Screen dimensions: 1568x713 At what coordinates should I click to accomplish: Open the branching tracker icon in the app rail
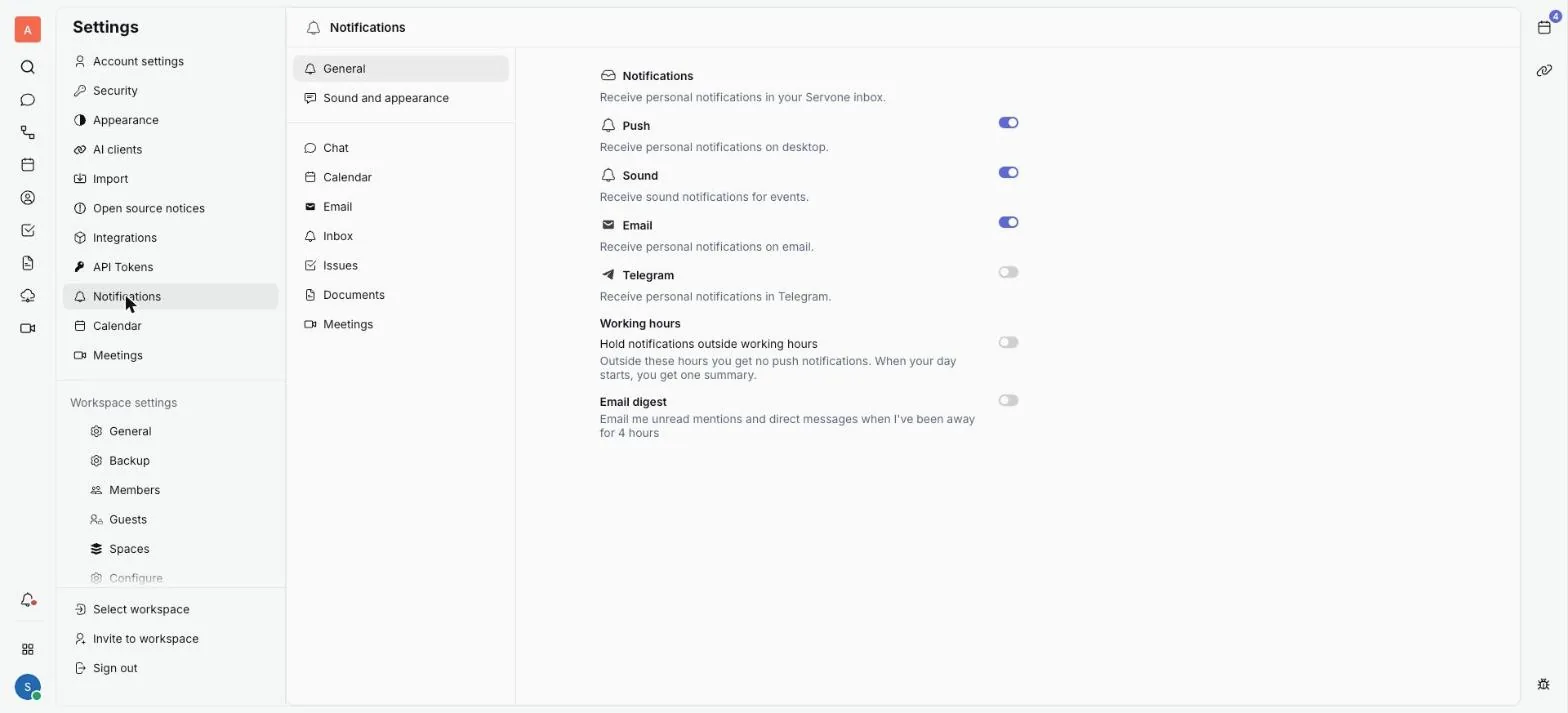28,132
